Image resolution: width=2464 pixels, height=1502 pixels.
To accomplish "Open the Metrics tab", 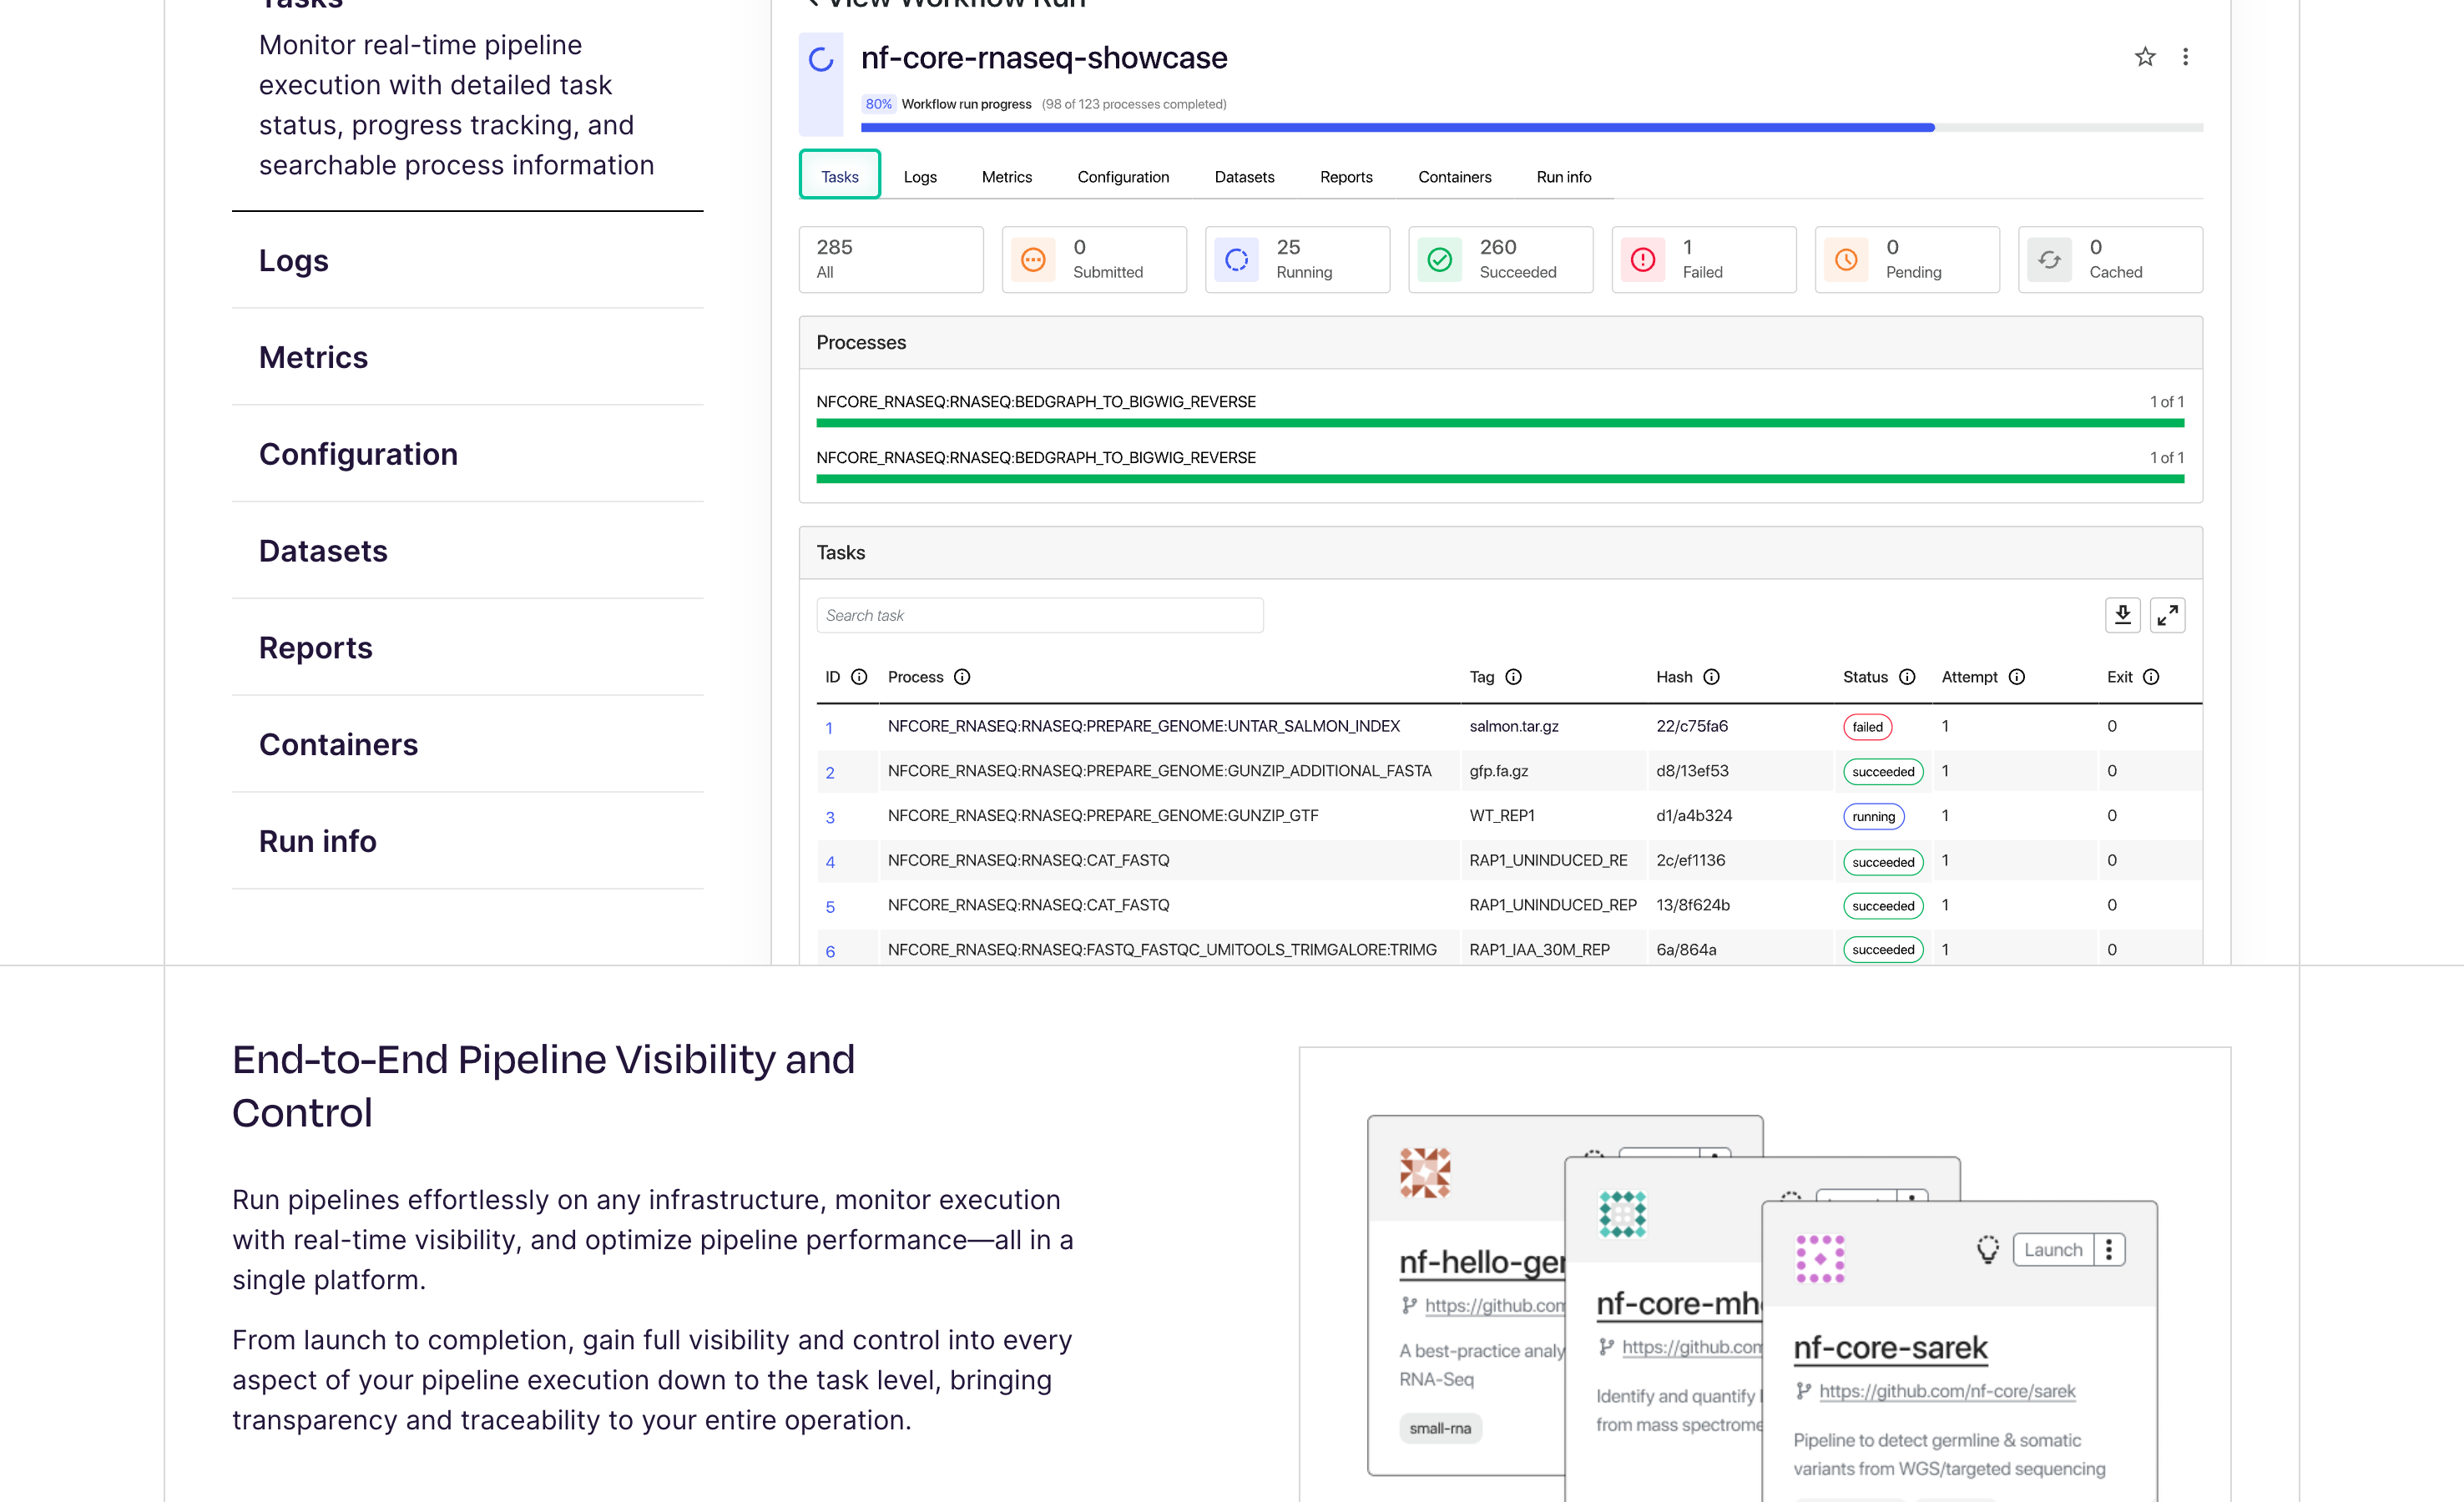I will 1006,177.
